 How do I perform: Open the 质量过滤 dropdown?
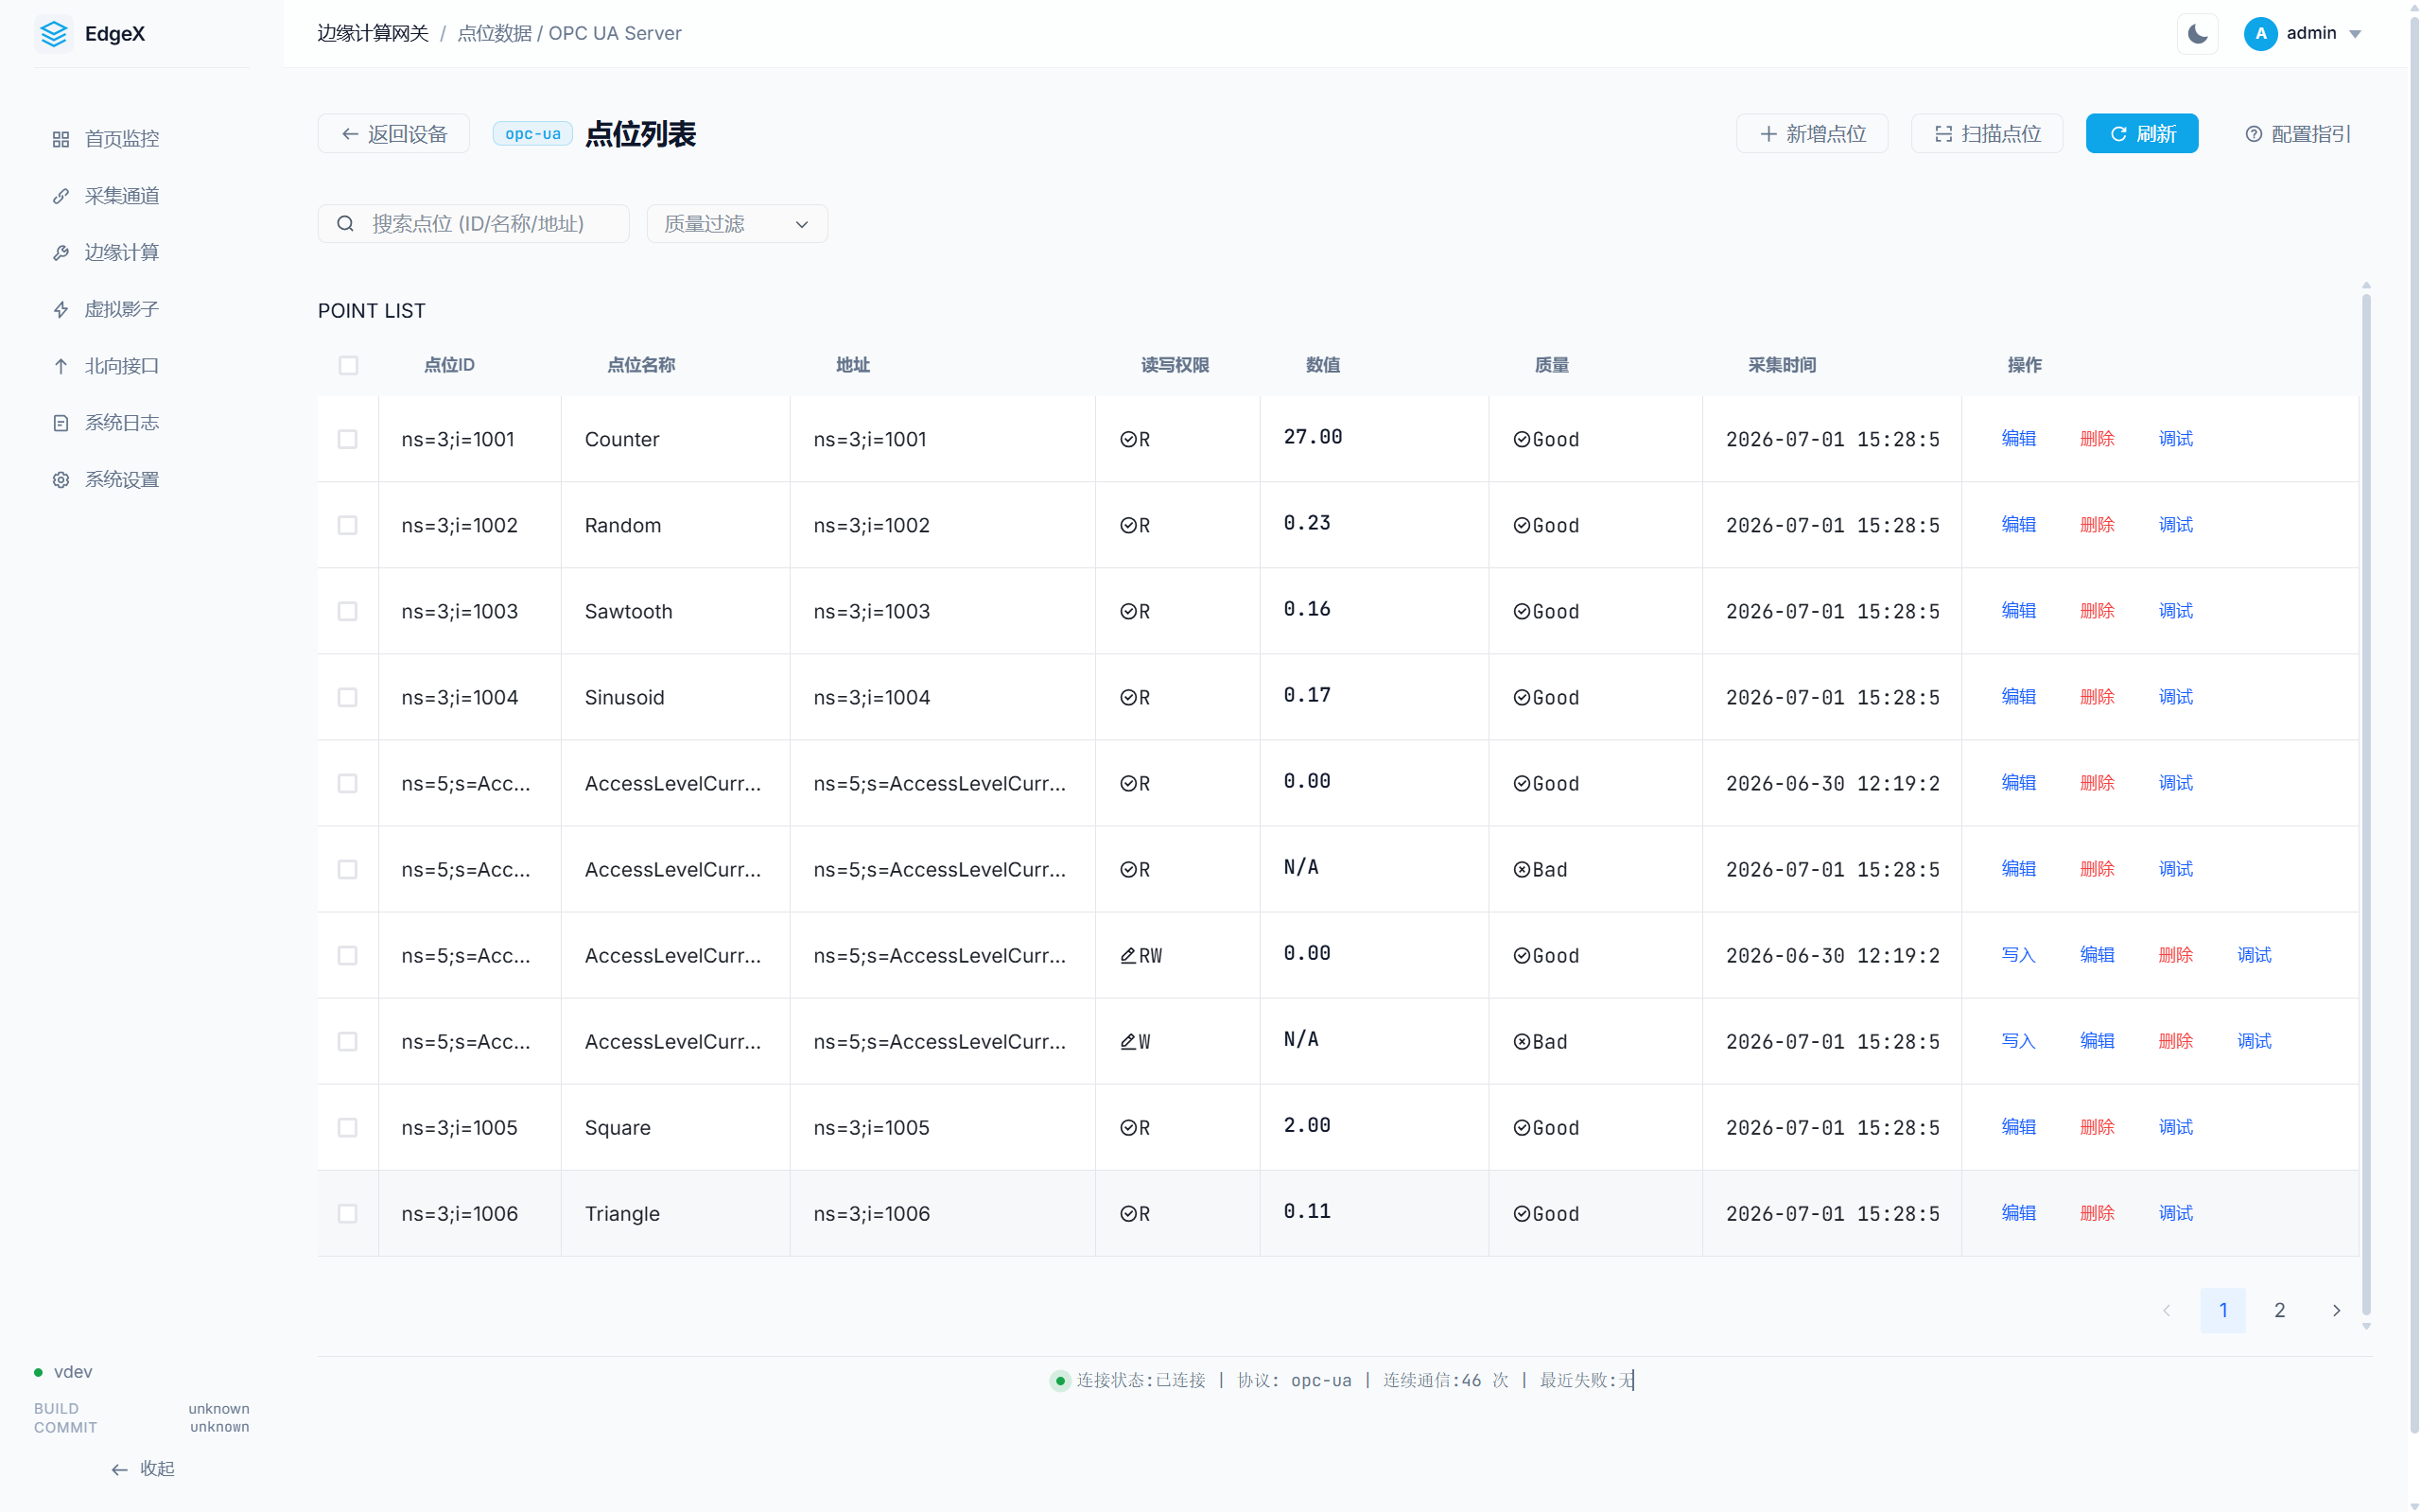pyautogui.click(x=737, y=224)
